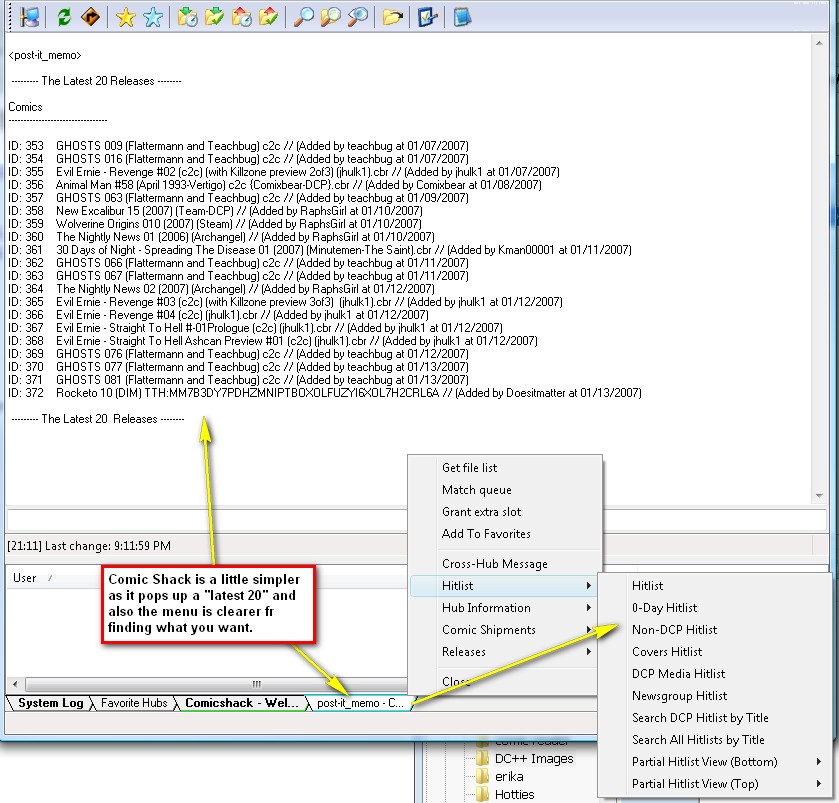
Task: Click the first magnifying glass Search icon
Action: (303, 16)
